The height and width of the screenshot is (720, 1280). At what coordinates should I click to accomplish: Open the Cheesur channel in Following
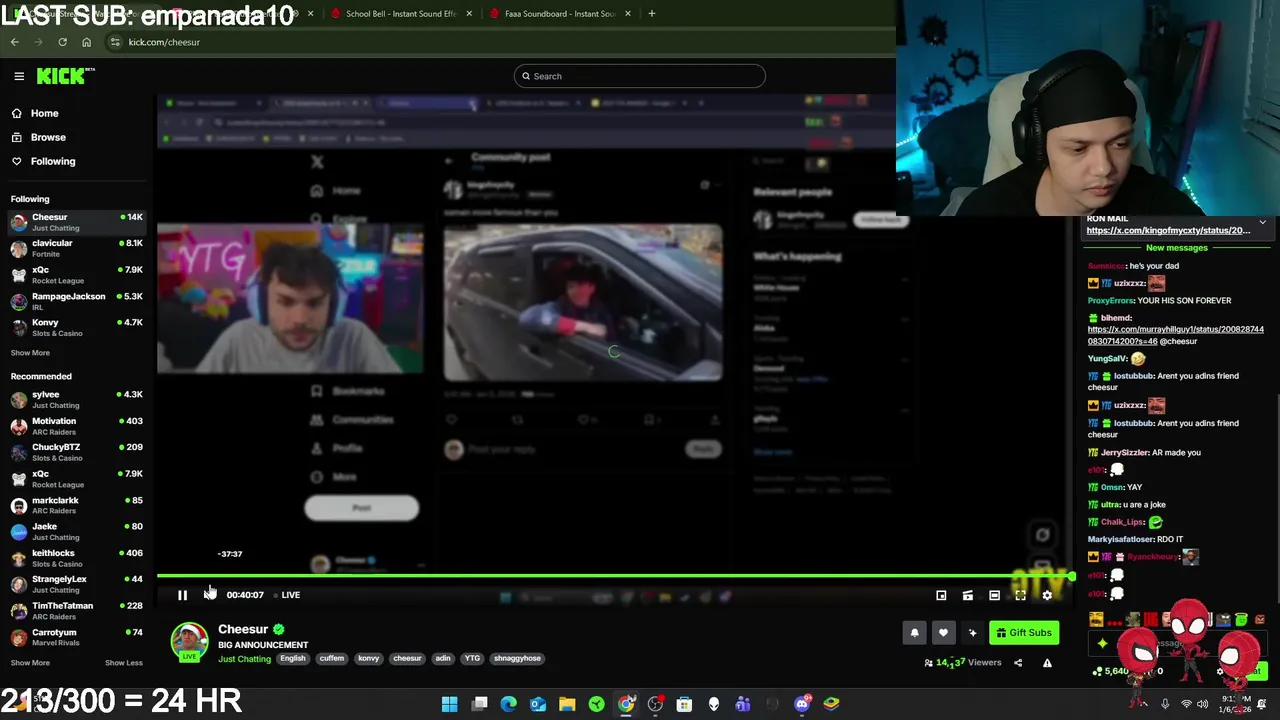click(77, 222)
